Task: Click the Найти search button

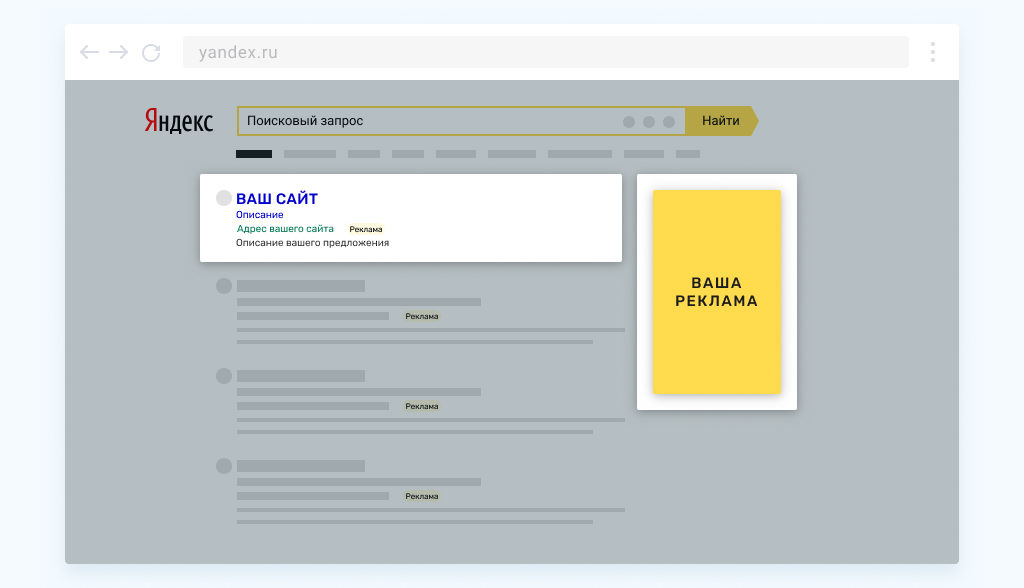Action: click(x=721, y=121)
